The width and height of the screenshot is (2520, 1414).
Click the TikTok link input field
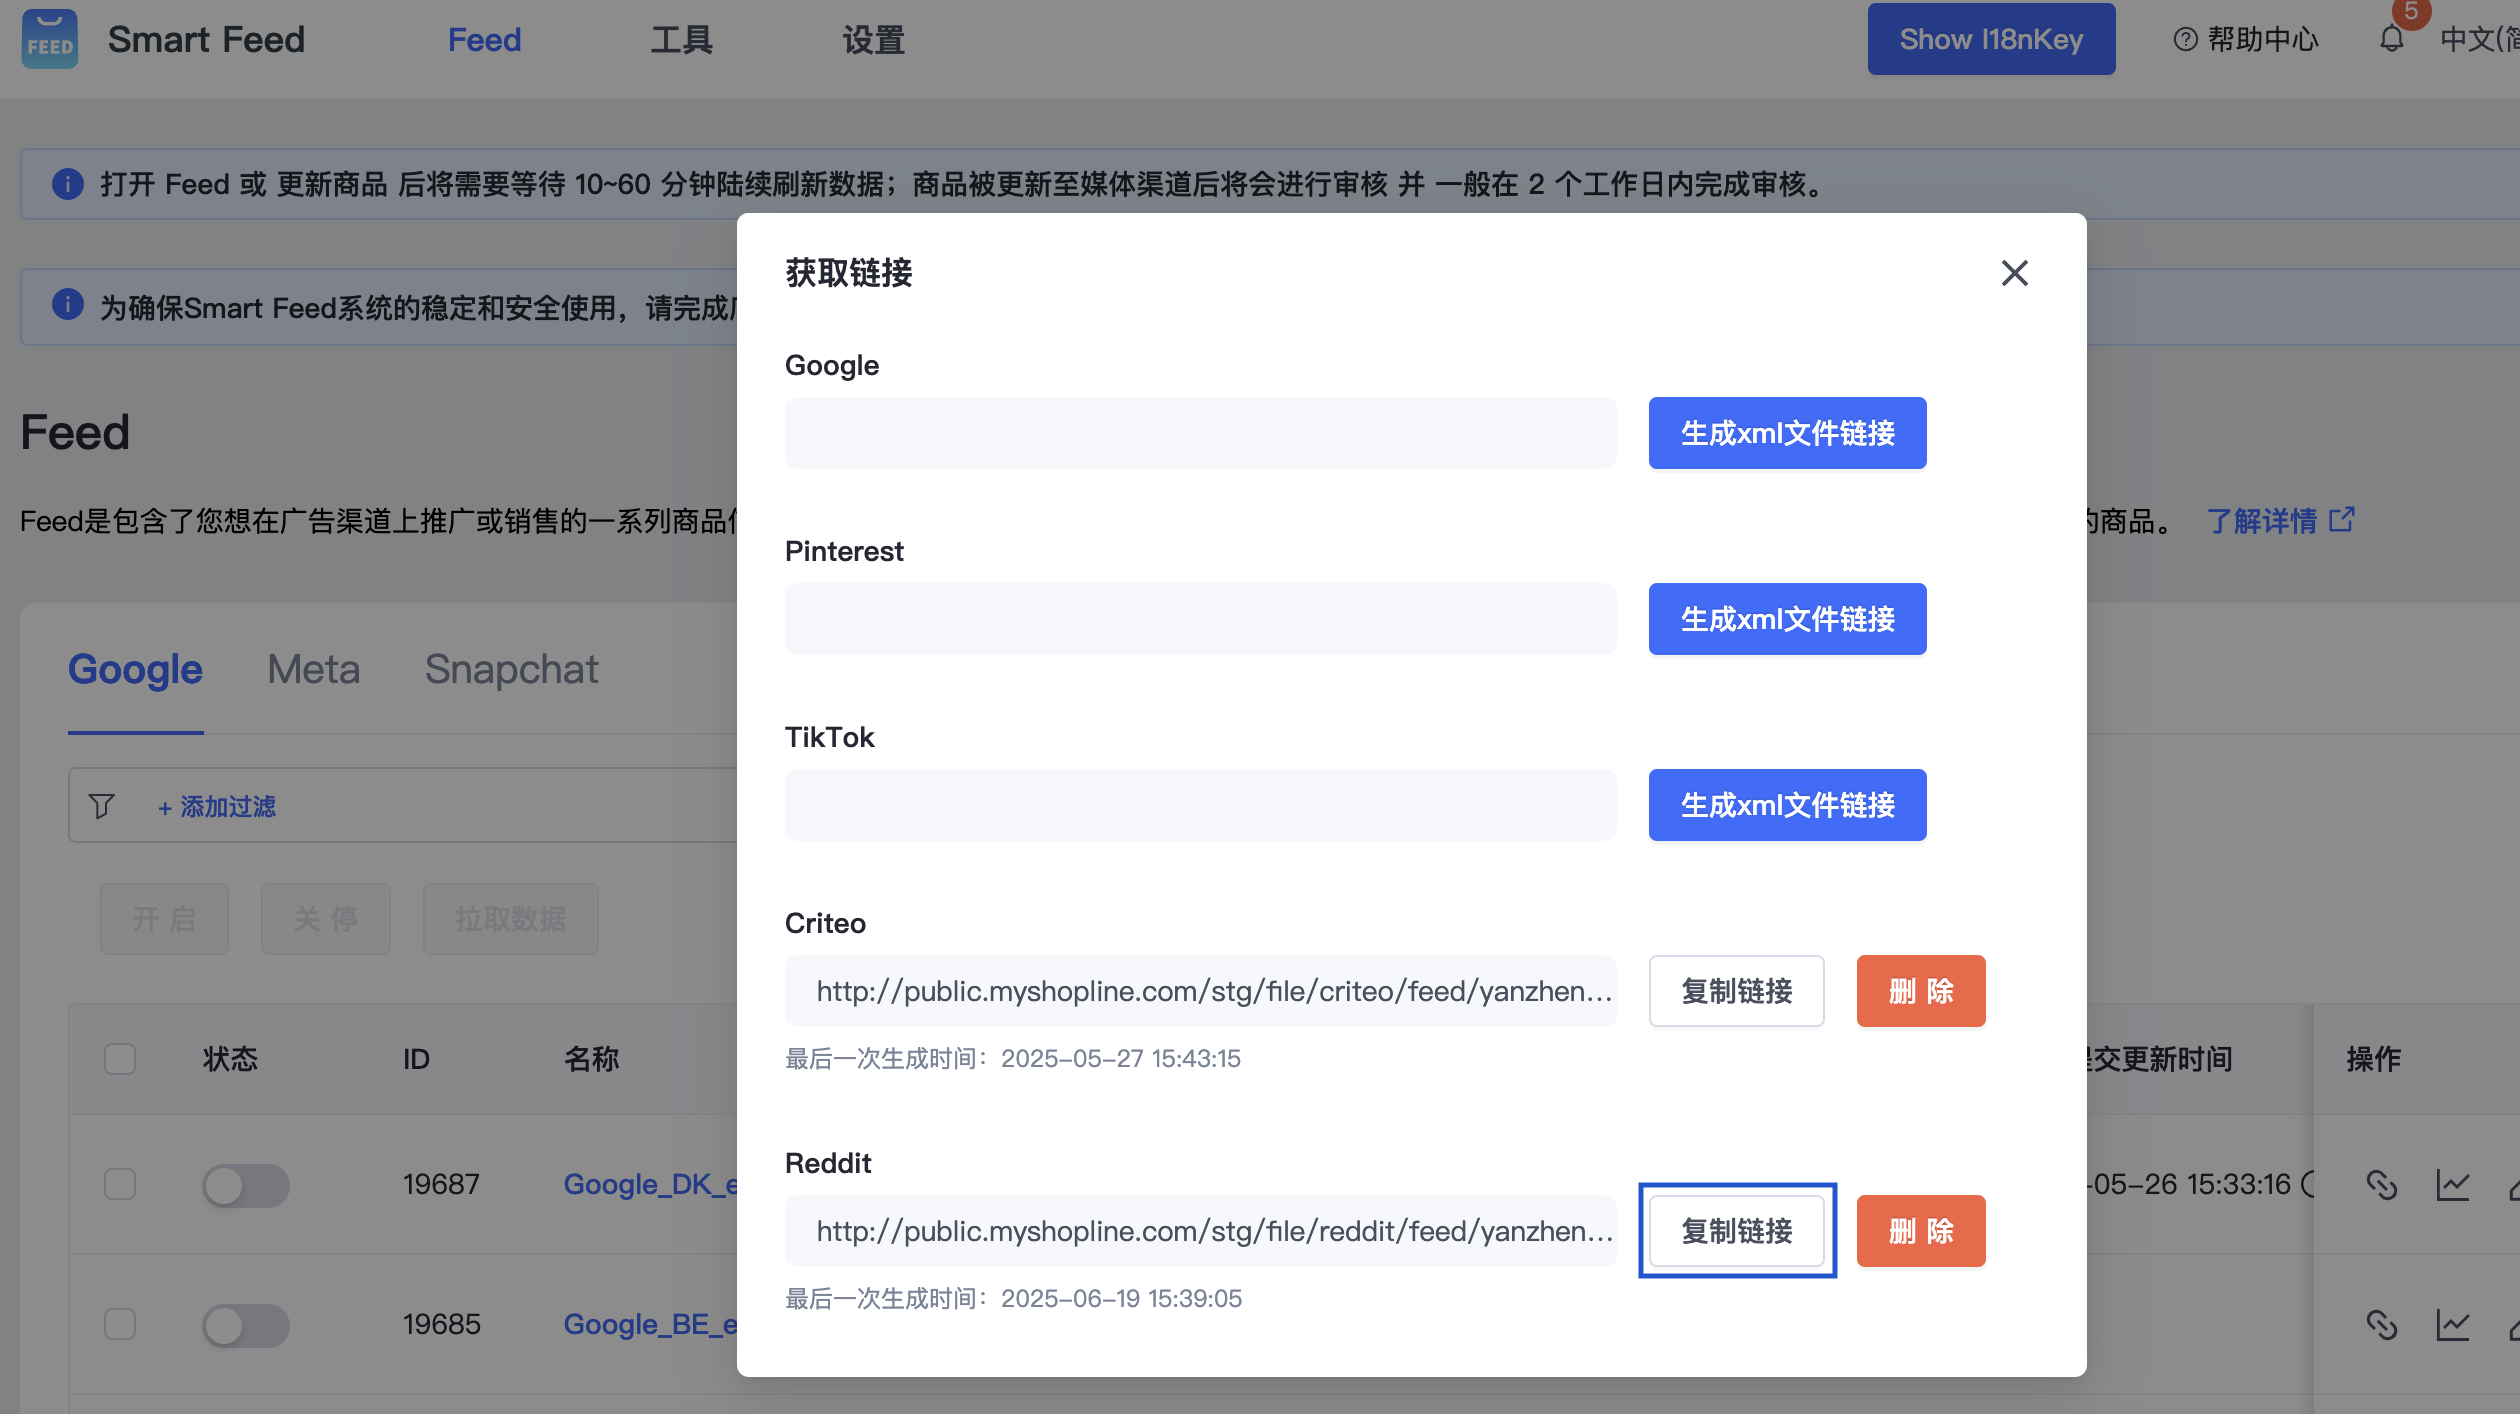click(x=1200, y=805)
